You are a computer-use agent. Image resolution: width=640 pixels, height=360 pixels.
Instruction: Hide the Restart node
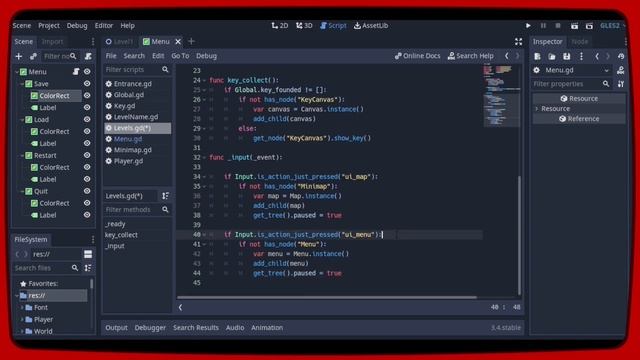click(x=87, y=155)
